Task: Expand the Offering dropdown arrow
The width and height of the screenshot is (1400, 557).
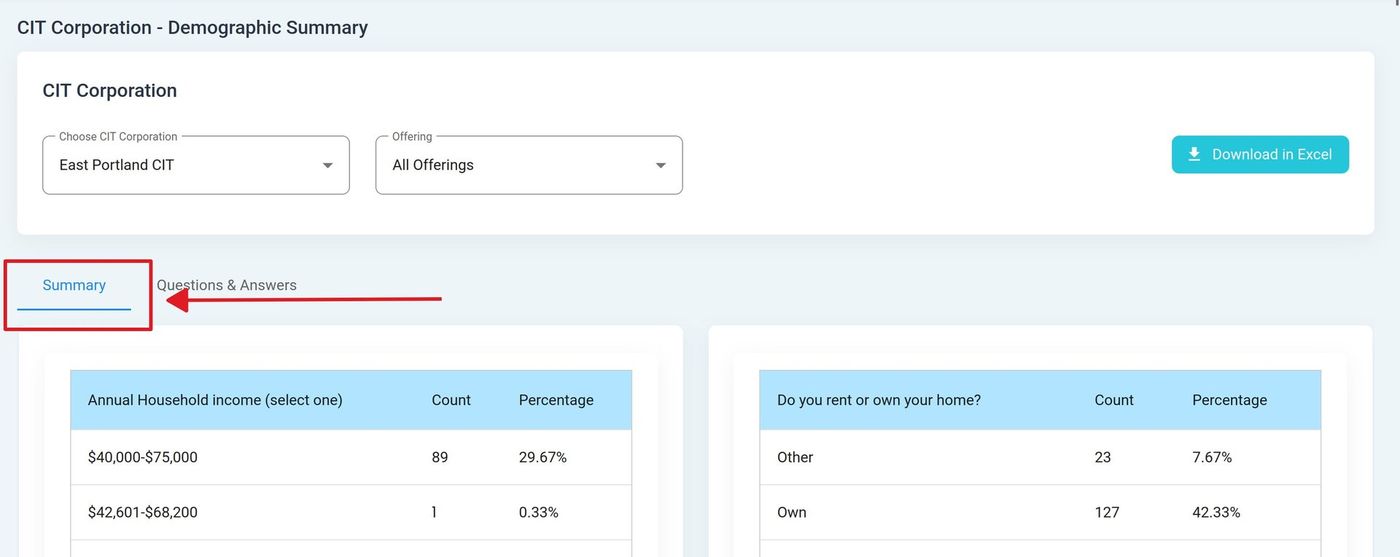Action: [x=660, y=165]
